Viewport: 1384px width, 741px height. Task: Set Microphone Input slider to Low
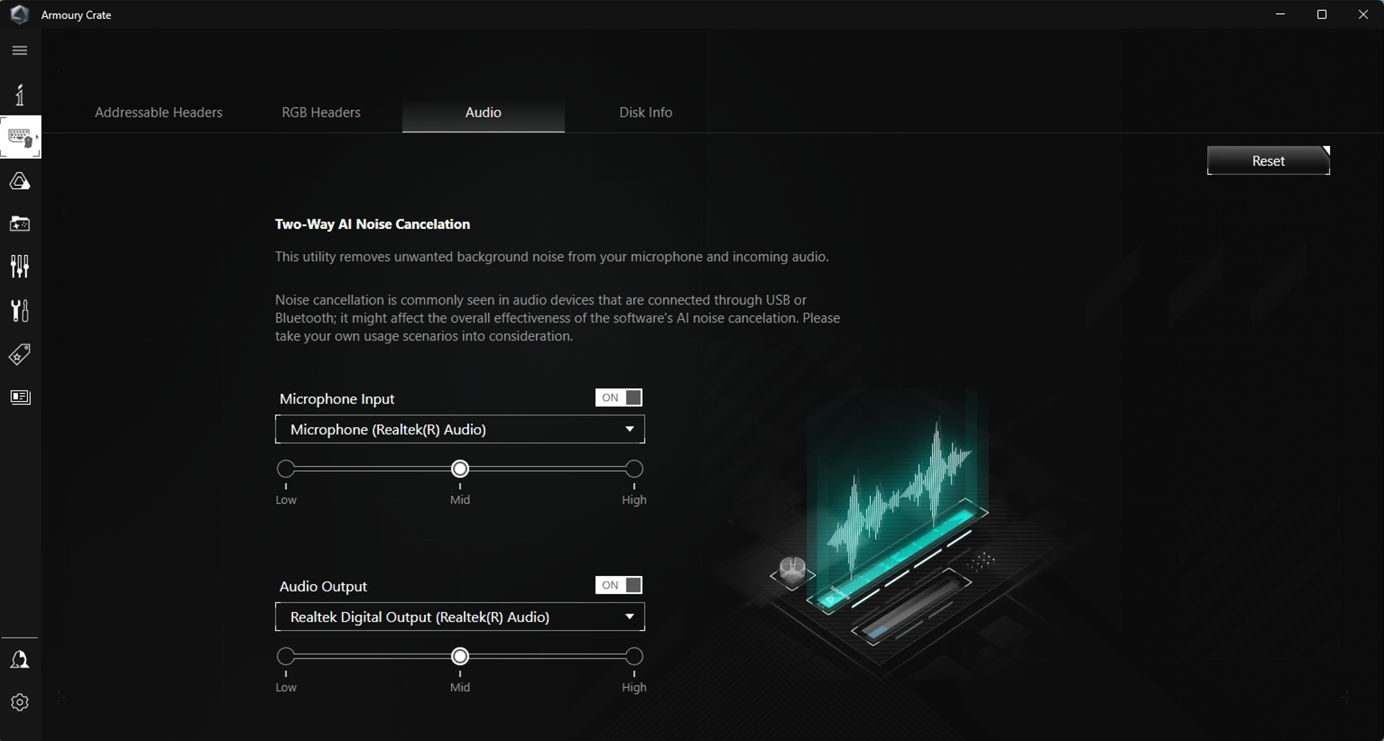point(286,468)
